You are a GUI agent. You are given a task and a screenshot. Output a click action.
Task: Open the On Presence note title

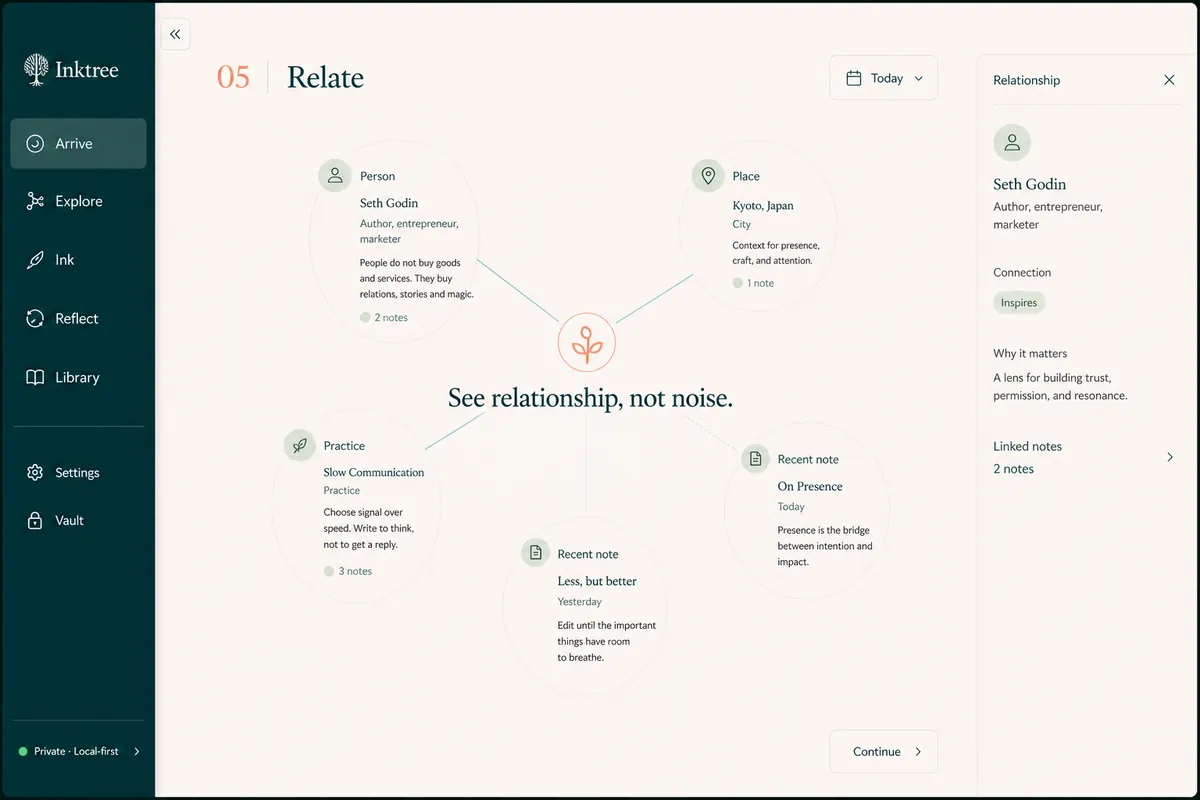(x=810, y=486)
